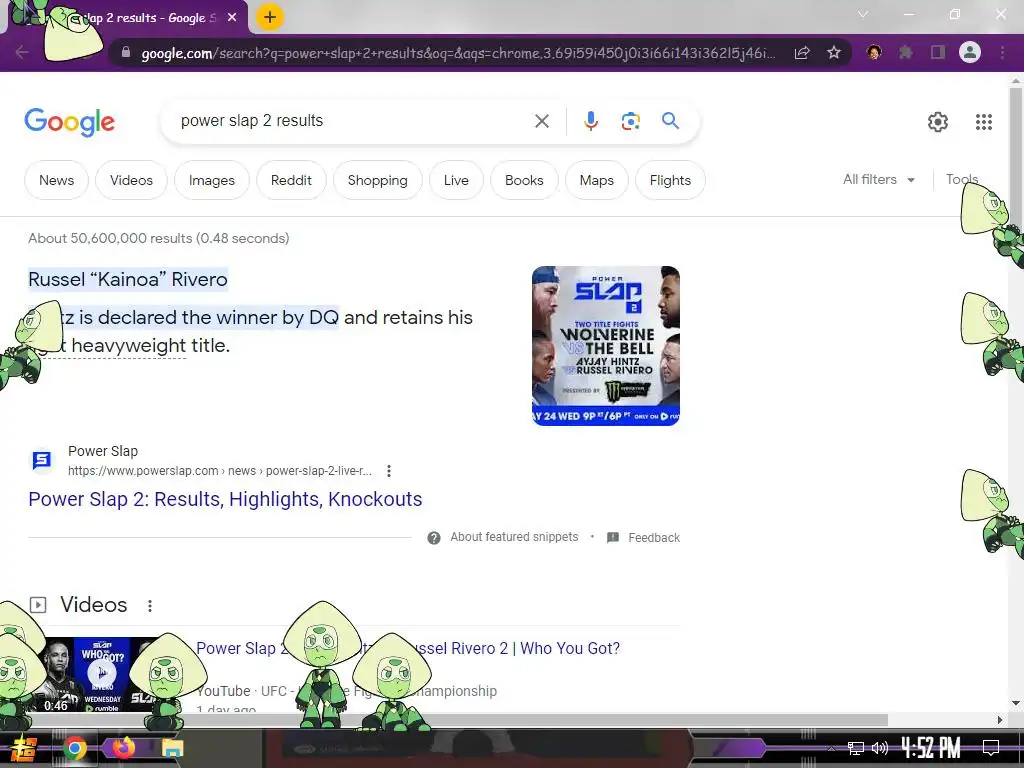Open the tab search chevron
1024x768 pixels.
(863, 14)
